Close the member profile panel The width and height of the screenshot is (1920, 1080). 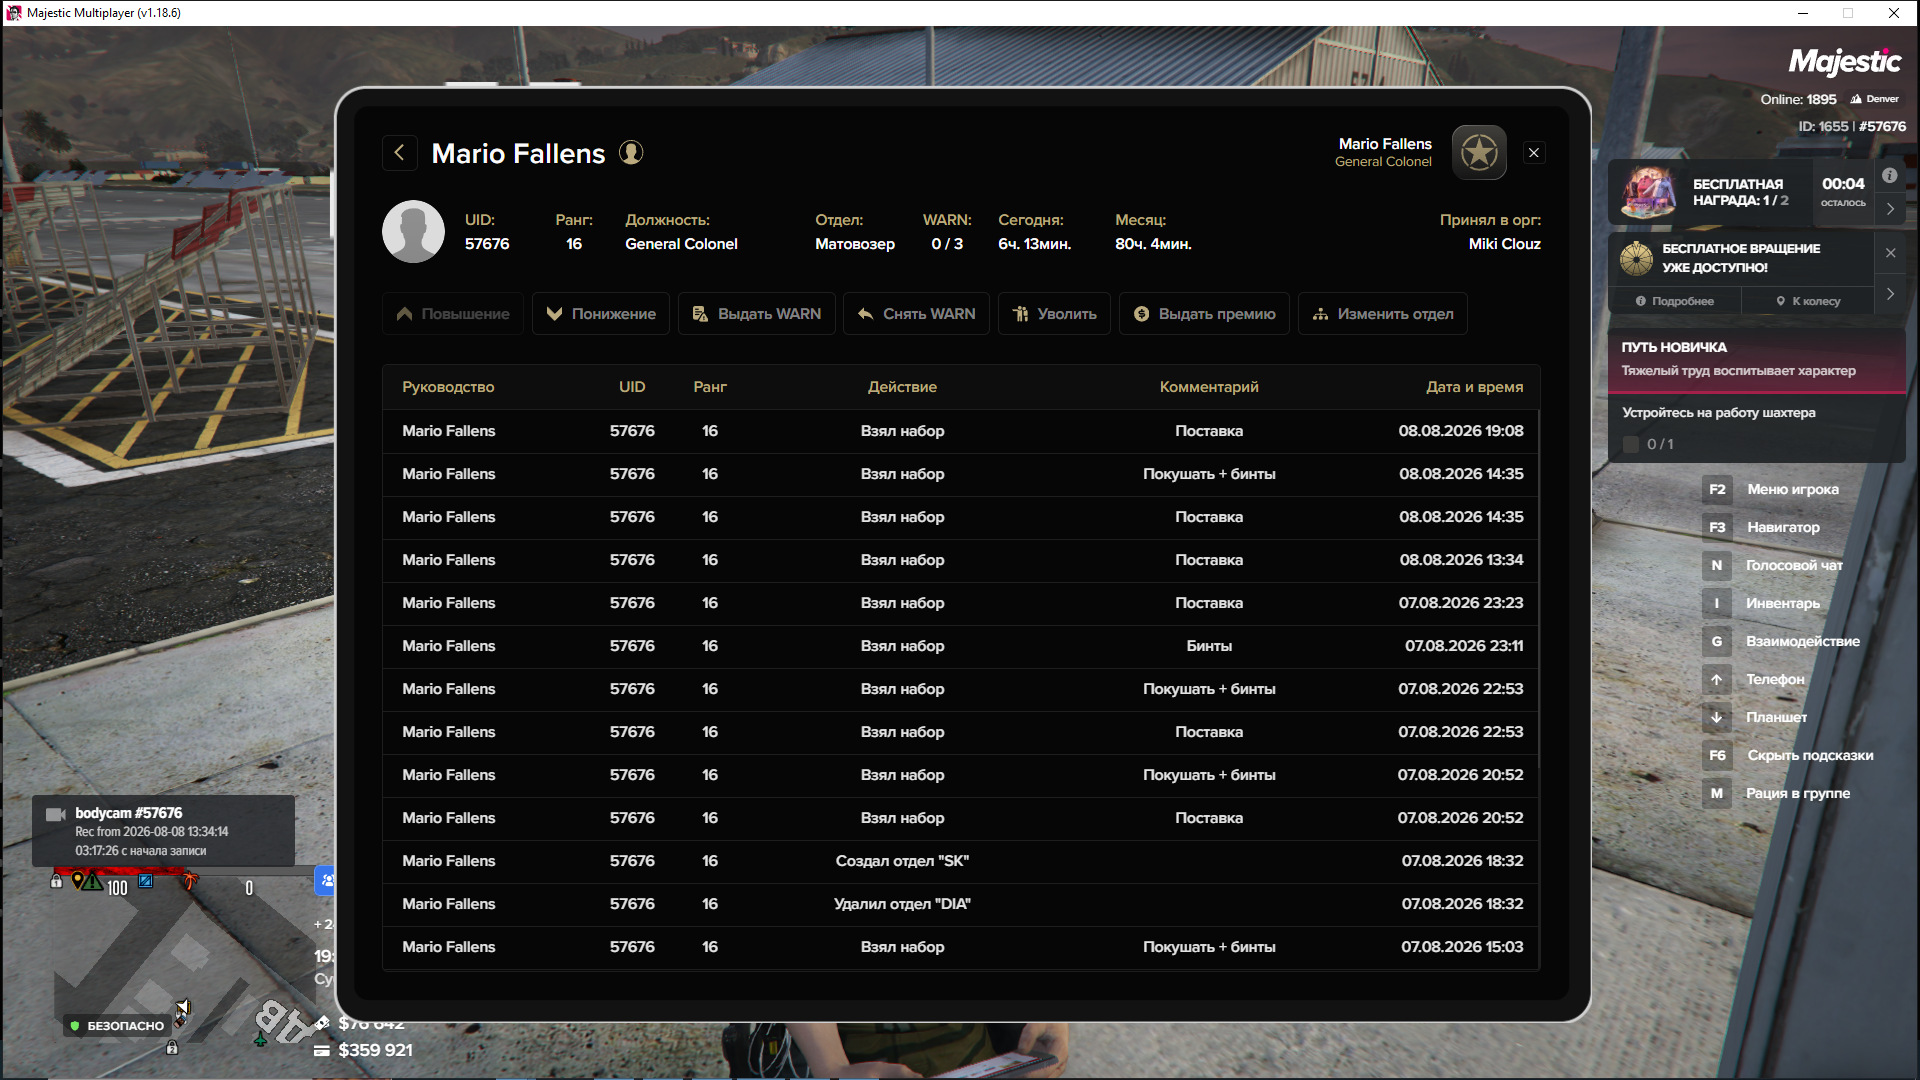(x=1534, y=152)
